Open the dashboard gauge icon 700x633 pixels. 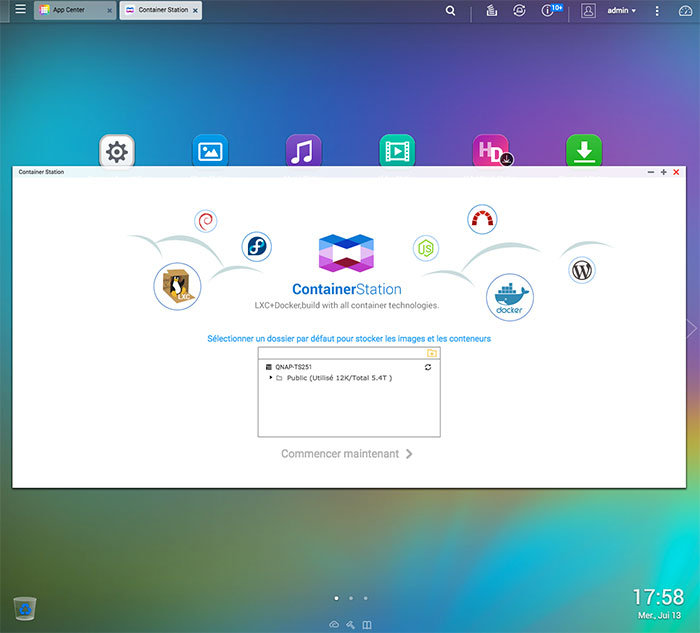pyautogui.click(x=685, y=10)
